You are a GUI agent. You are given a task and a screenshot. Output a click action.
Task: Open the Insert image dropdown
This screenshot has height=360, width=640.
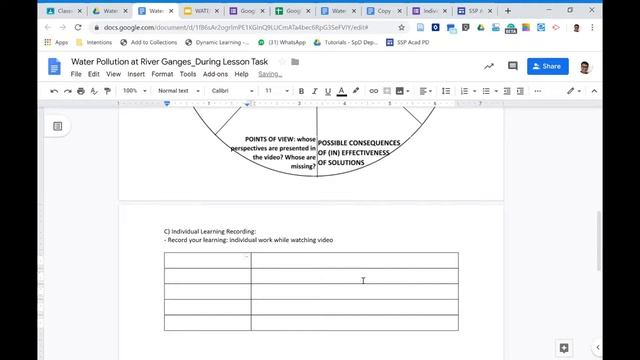[x=402, y=91]
